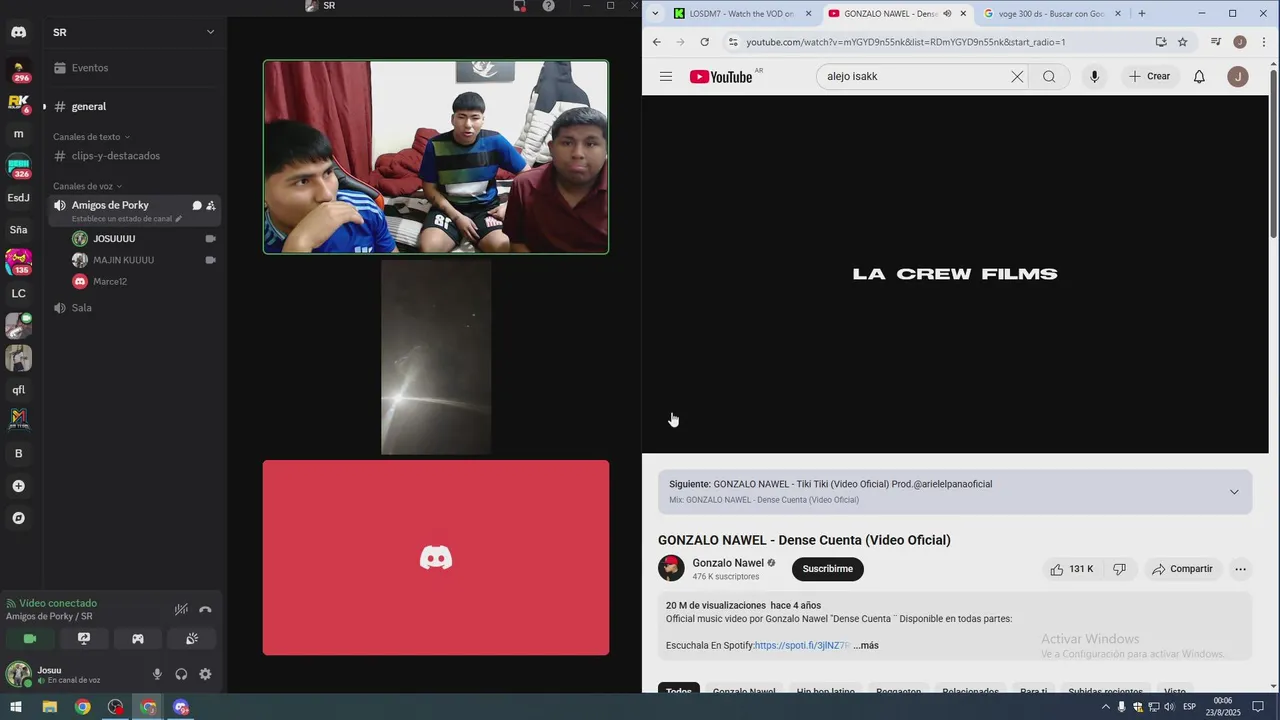Screen dimensions: 1280x720
Task: Mute the Discord microphone
Action: [x=157, y=675]
